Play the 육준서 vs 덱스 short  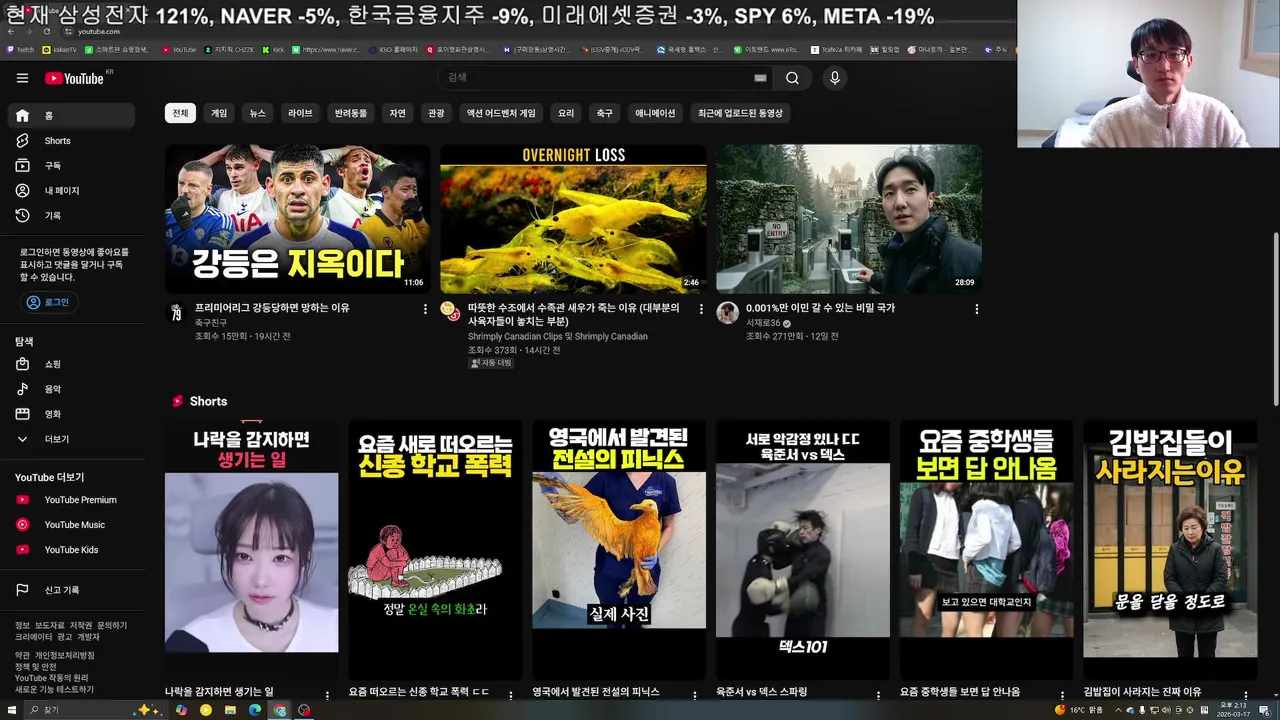[x=803, y=549]
